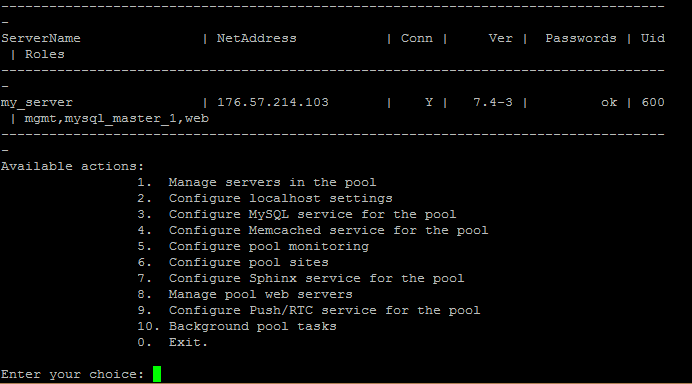692x384 pixels.
Task: Click the 'Passwords' column header
Action: point(581,38)
